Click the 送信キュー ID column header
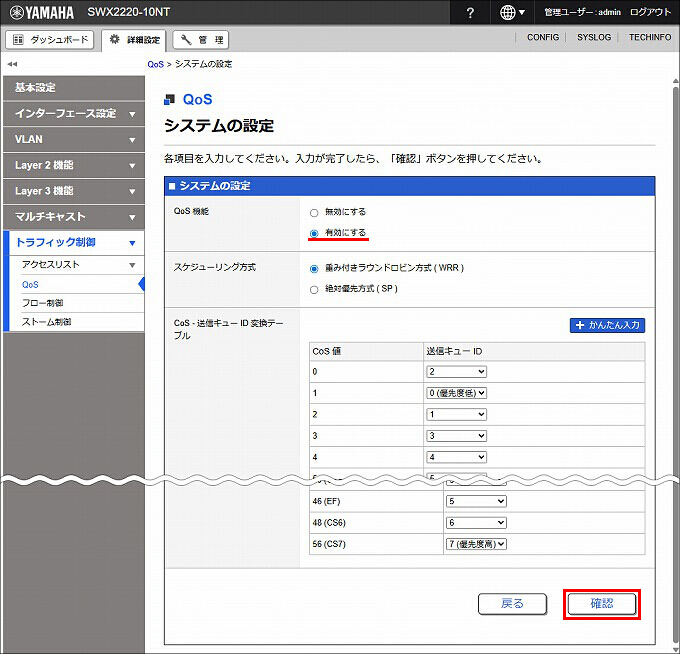Image resolution: width=680 pixels, height=654 pixels. point(534,352)
